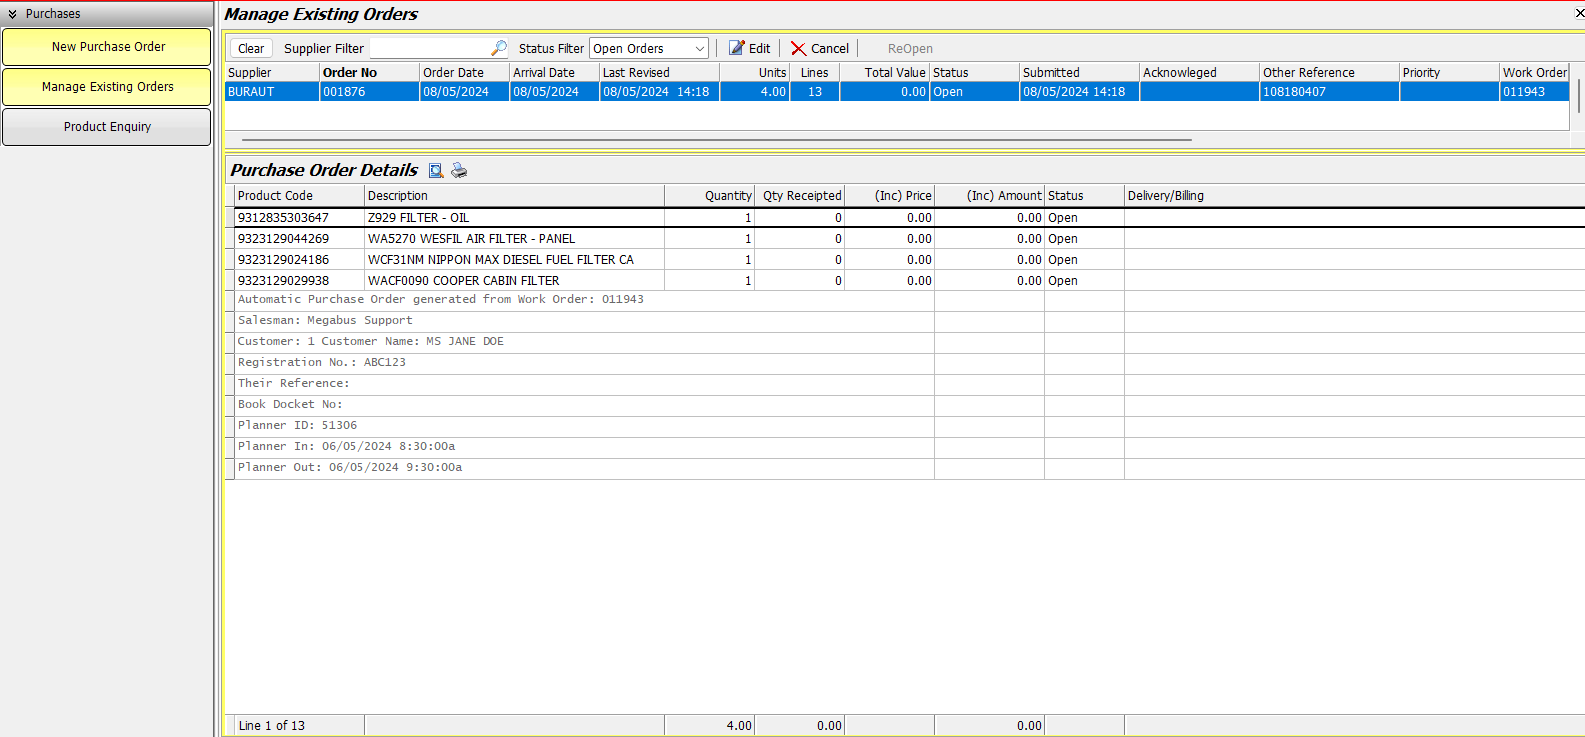The width and height of the screenshot is (1585, 737).
Task: Collapse the Purchases panel chevron
Action: click(12, 14)
